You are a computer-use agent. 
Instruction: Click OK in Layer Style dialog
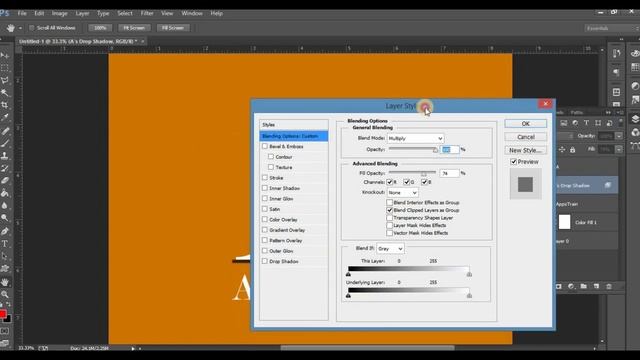525,123
